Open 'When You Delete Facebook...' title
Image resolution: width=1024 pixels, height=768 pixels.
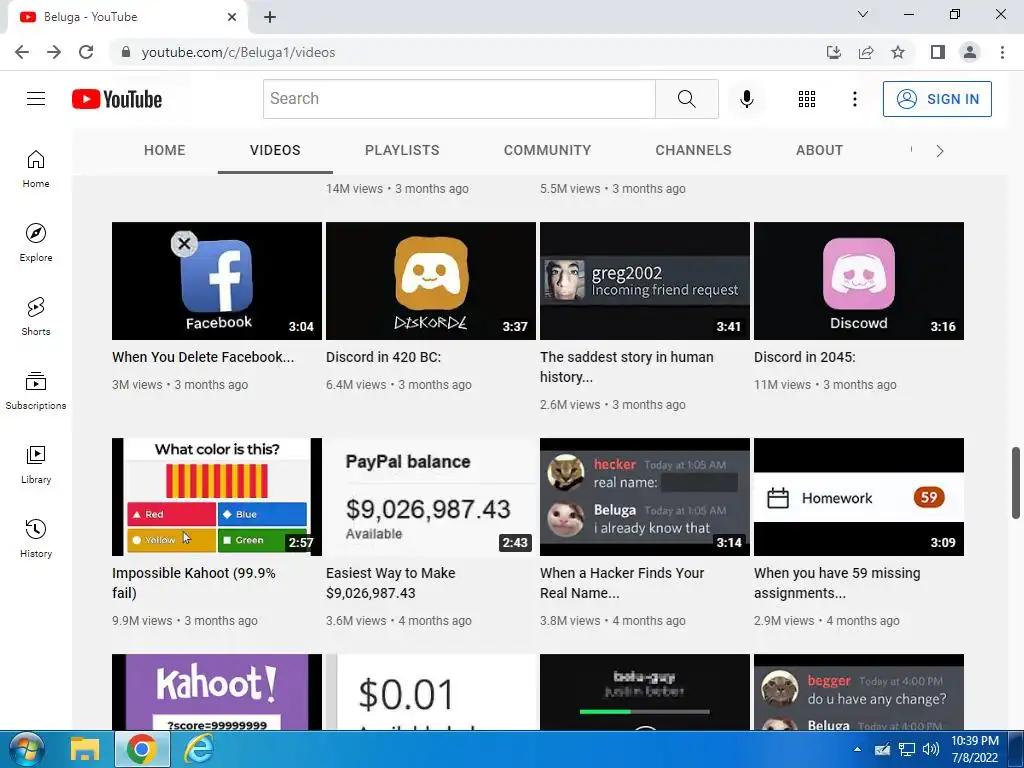click(203, 357)
